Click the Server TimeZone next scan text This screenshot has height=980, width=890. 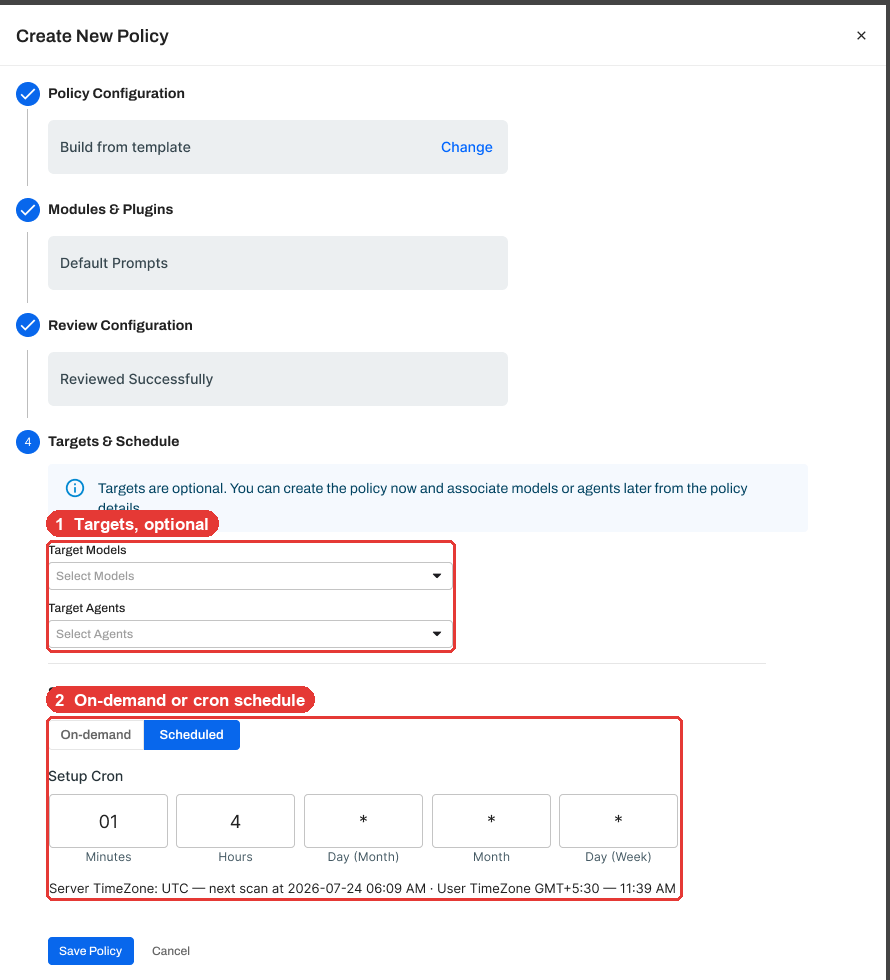(x=362, y=888)
